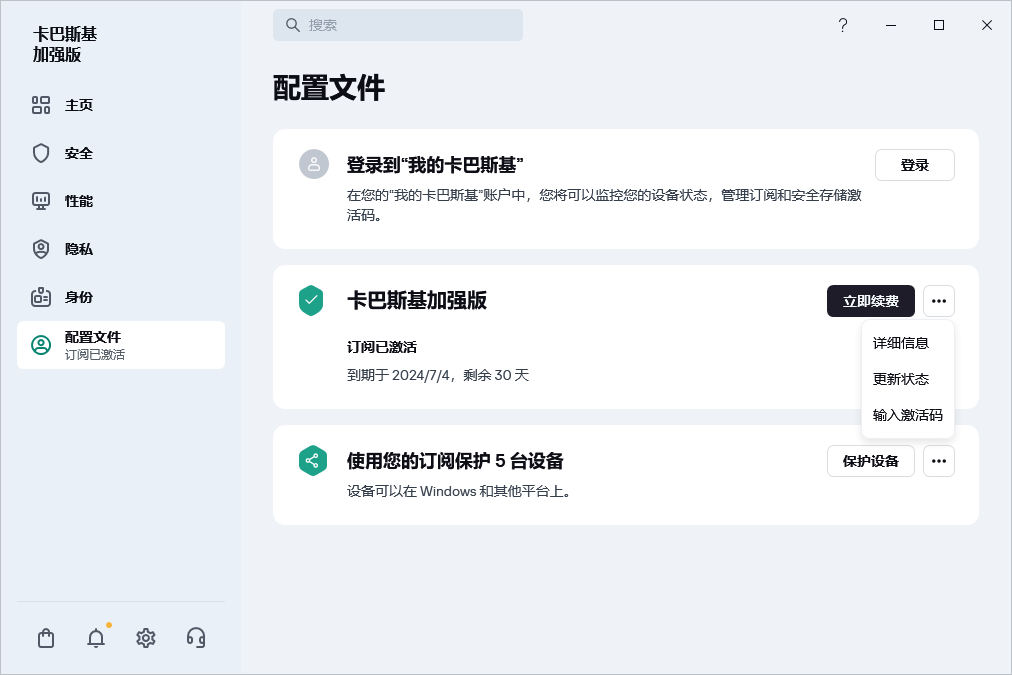Expand more options beside 保护设备

coord(938,461)
